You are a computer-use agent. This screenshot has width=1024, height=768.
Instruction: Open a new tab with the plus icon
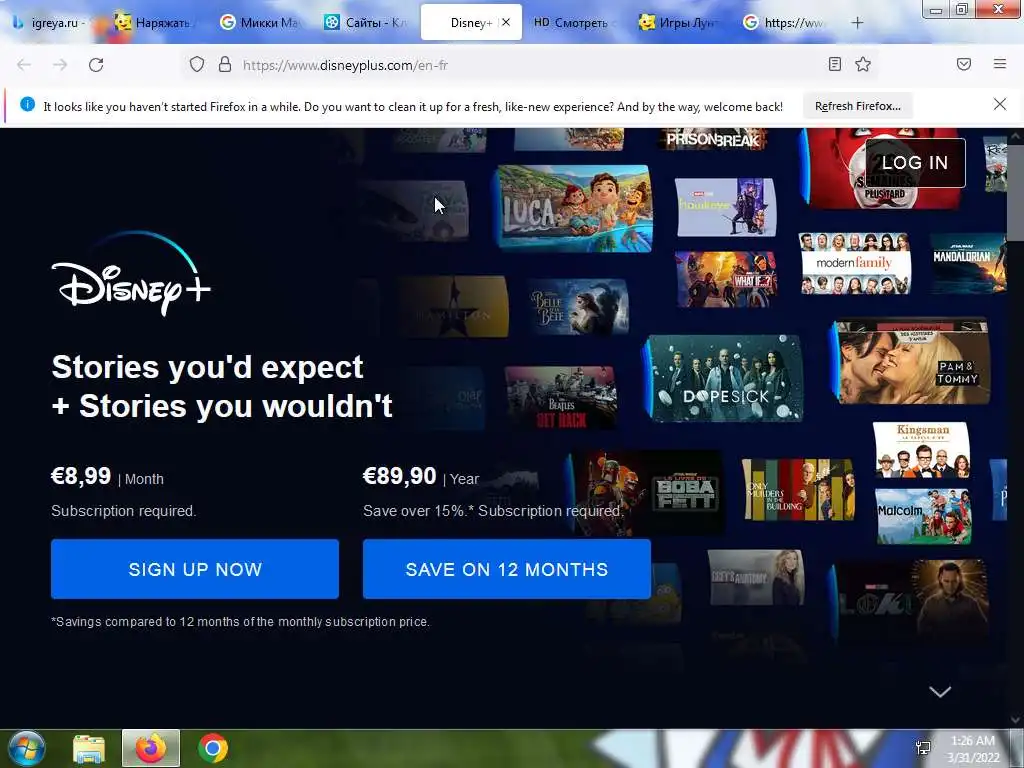[857, 23]
